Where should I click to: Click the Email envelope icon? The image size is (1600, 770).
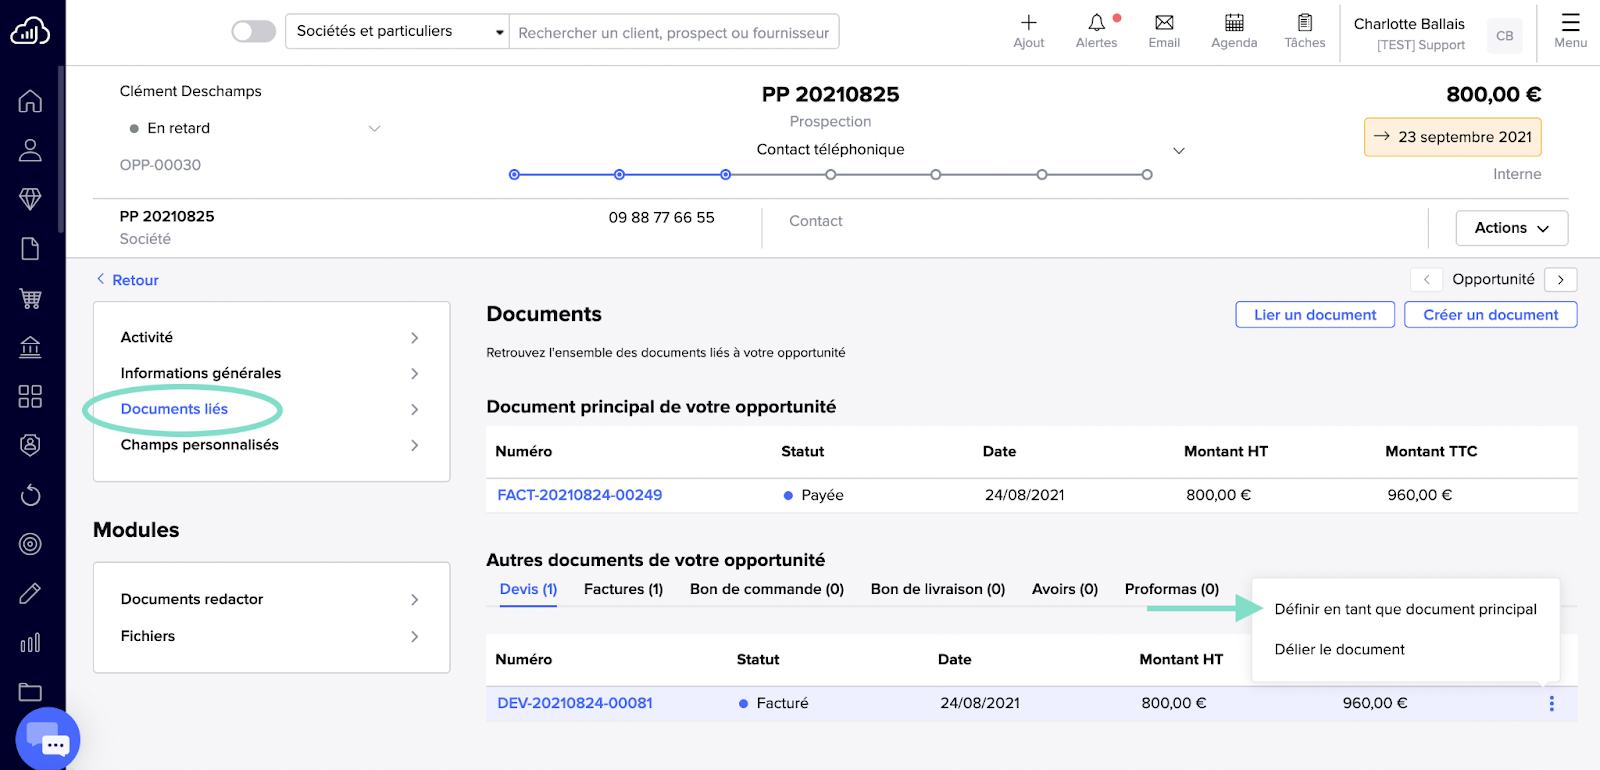point(1164,24)
